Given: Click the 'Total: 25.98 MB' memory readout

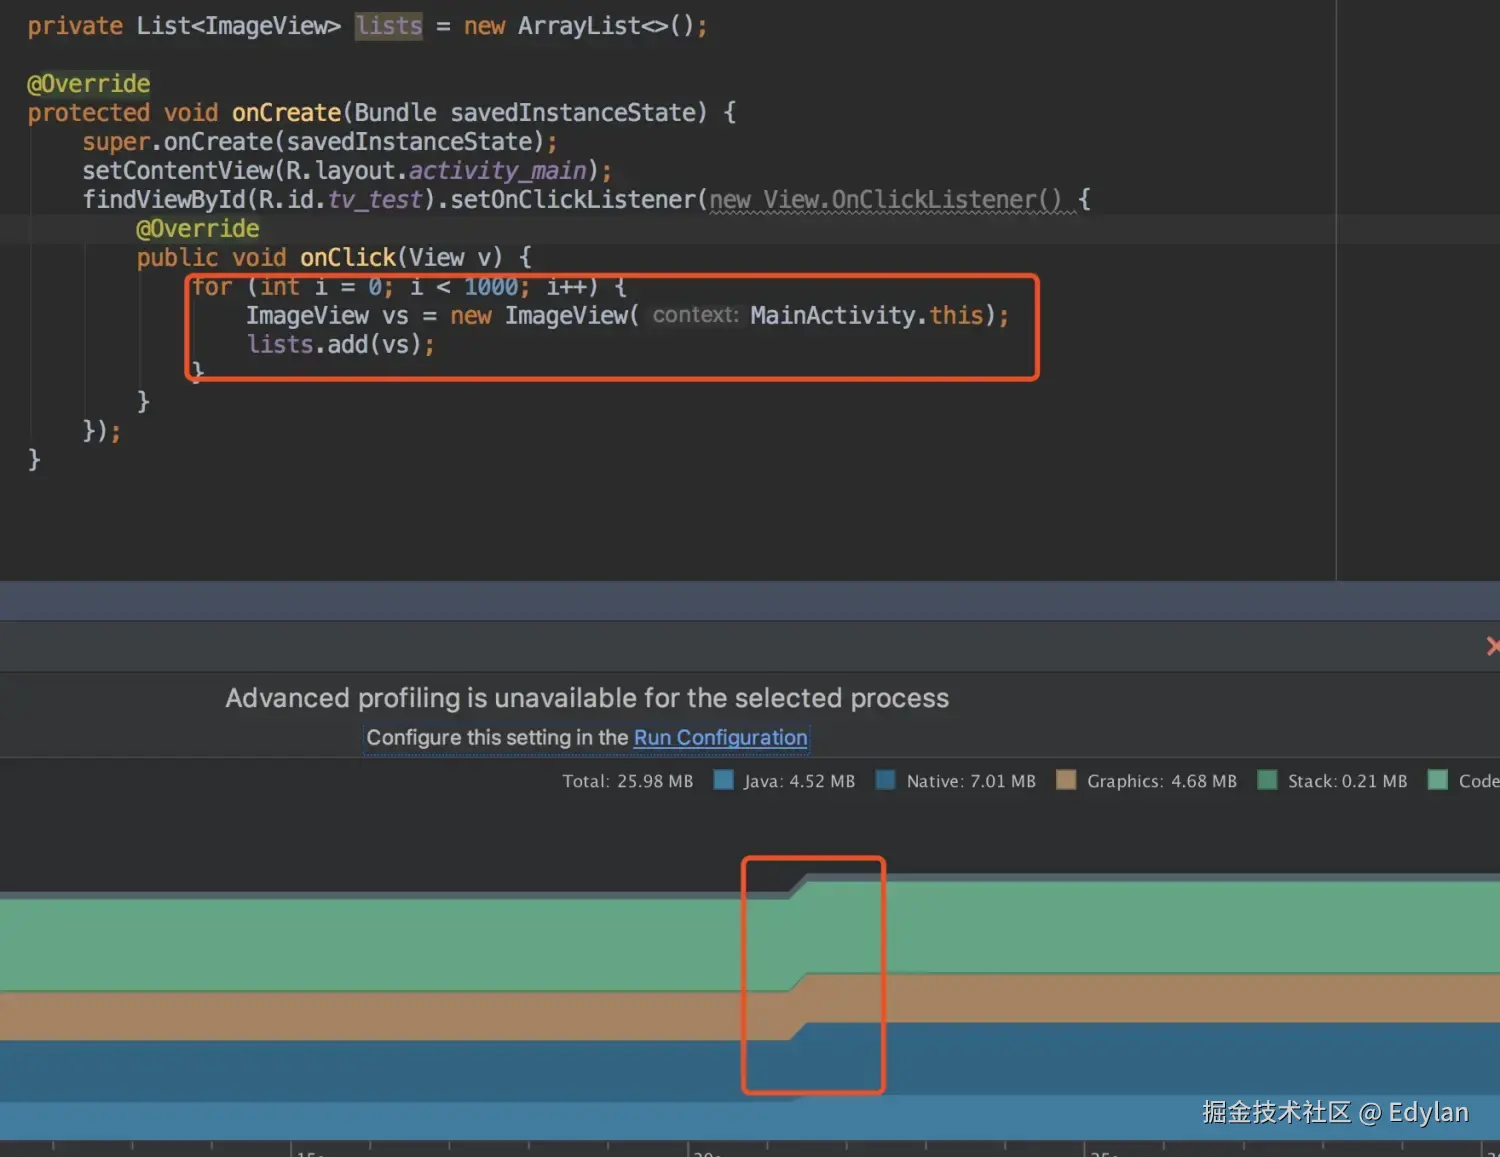Looking at the screenshot, I should coord(627,781).
